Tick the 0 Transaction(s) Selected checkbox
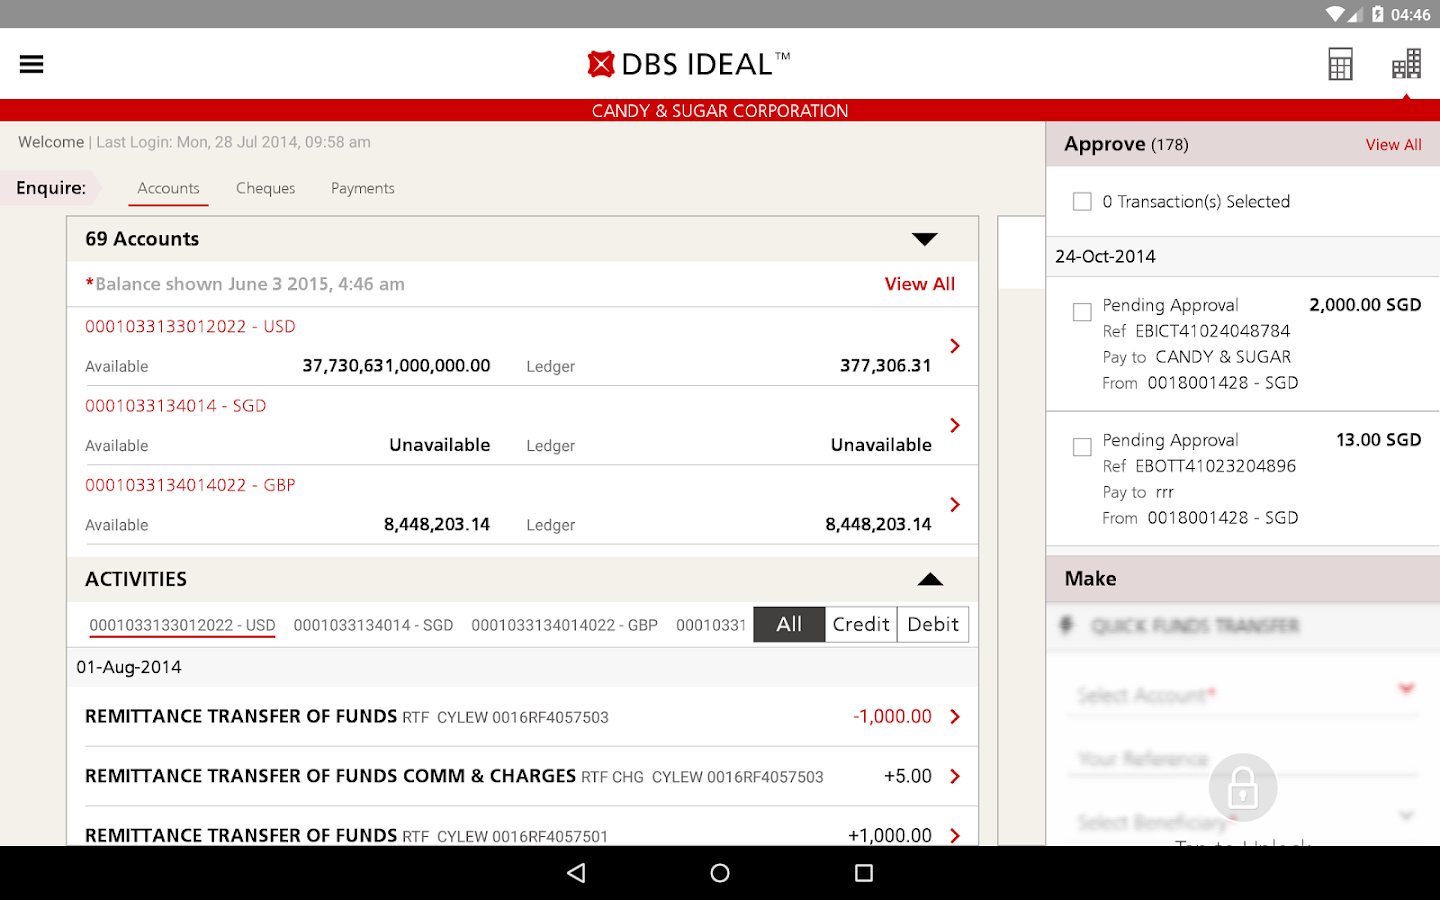1440x900 pixels. pos(1082,202)
